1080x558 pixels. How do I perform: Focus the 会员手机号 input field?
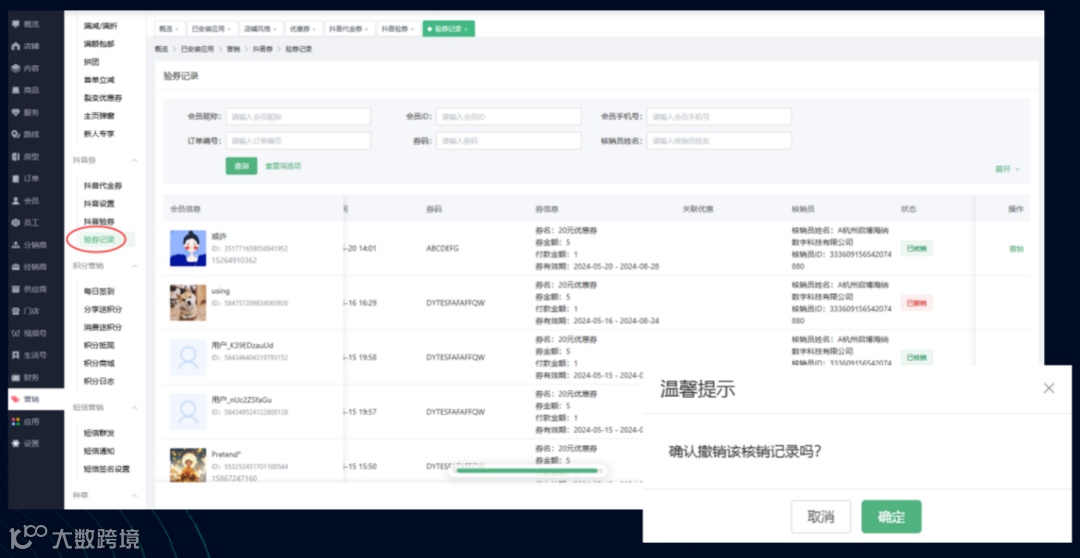coord(718,116)
